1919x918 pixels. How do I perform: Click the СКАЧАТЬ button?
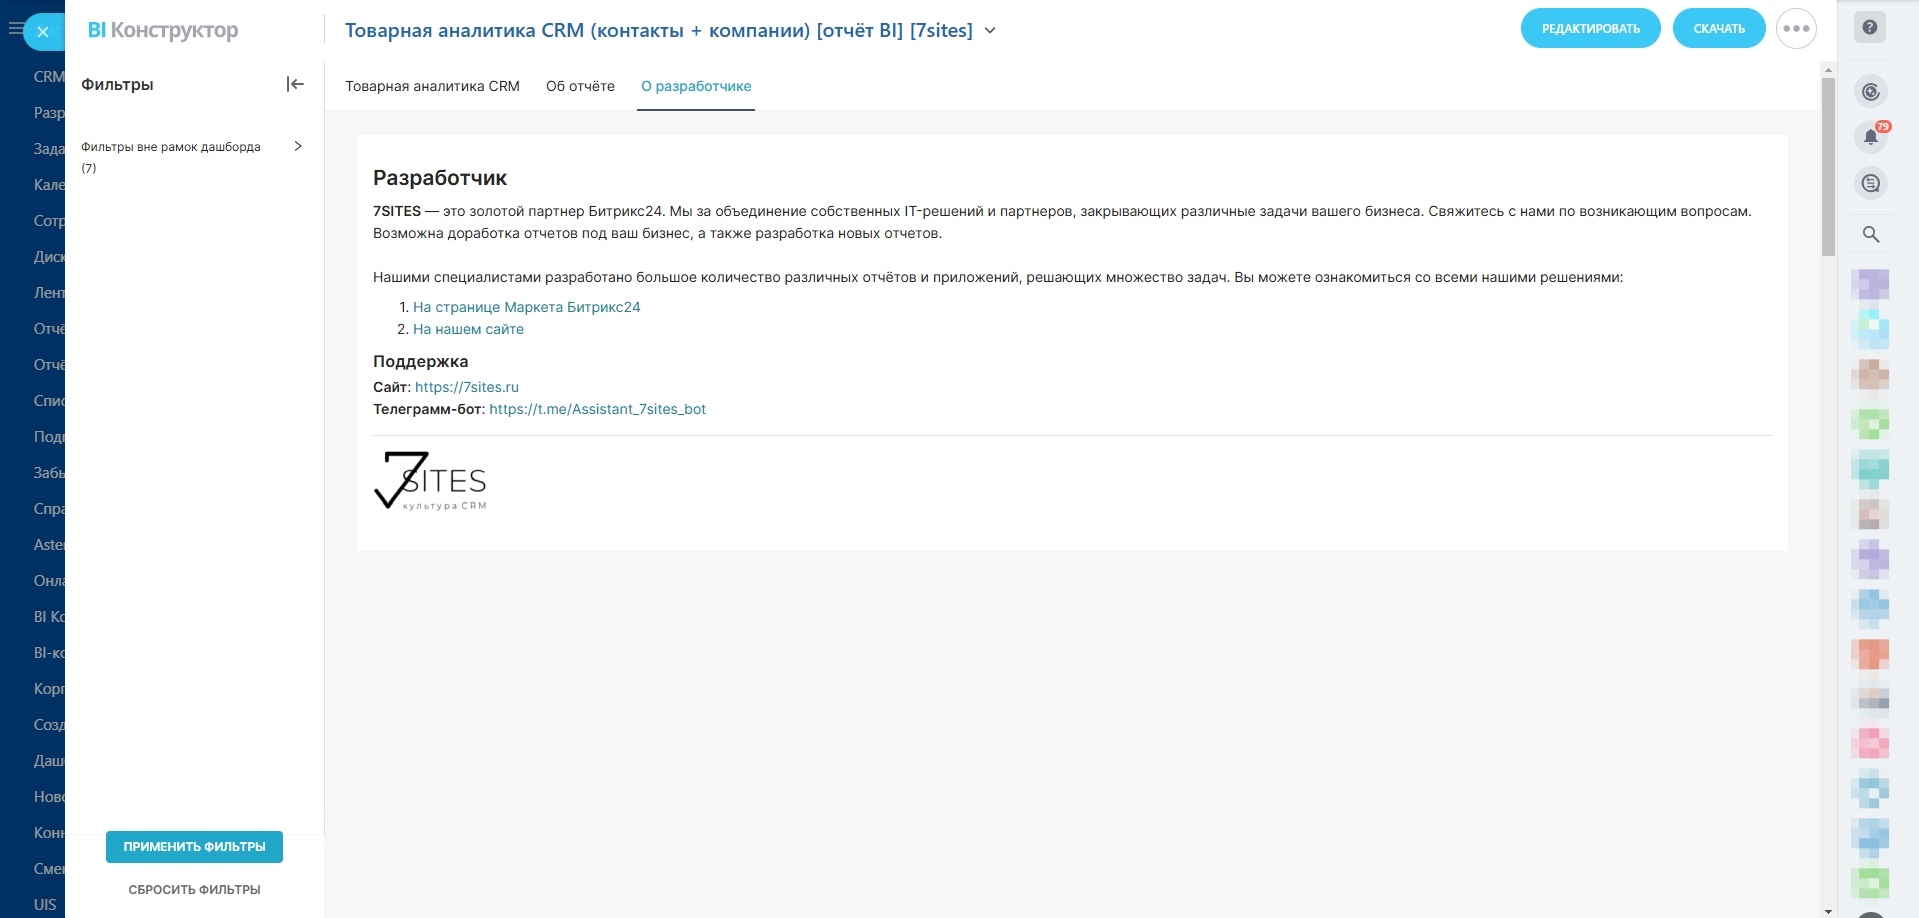[1719, 29]
